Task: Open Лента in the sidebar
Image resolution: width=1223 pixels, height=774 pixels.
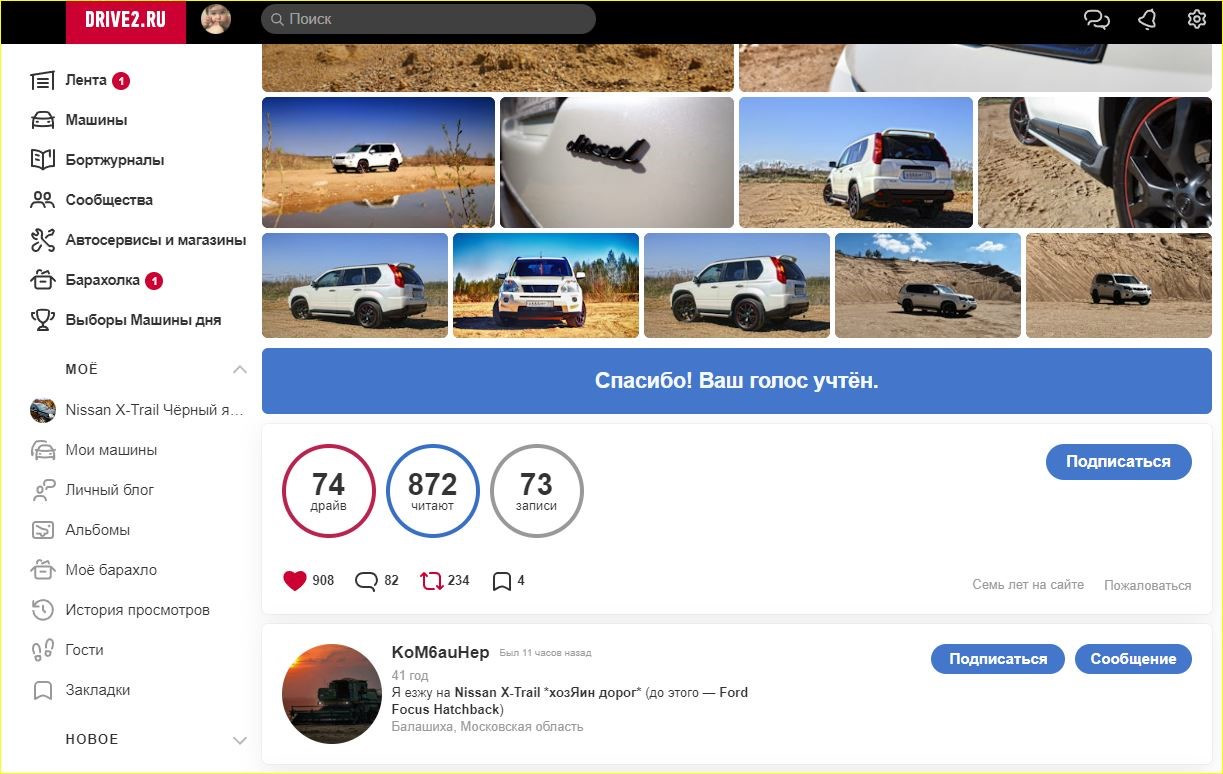Action: click(x=86, y=80)
